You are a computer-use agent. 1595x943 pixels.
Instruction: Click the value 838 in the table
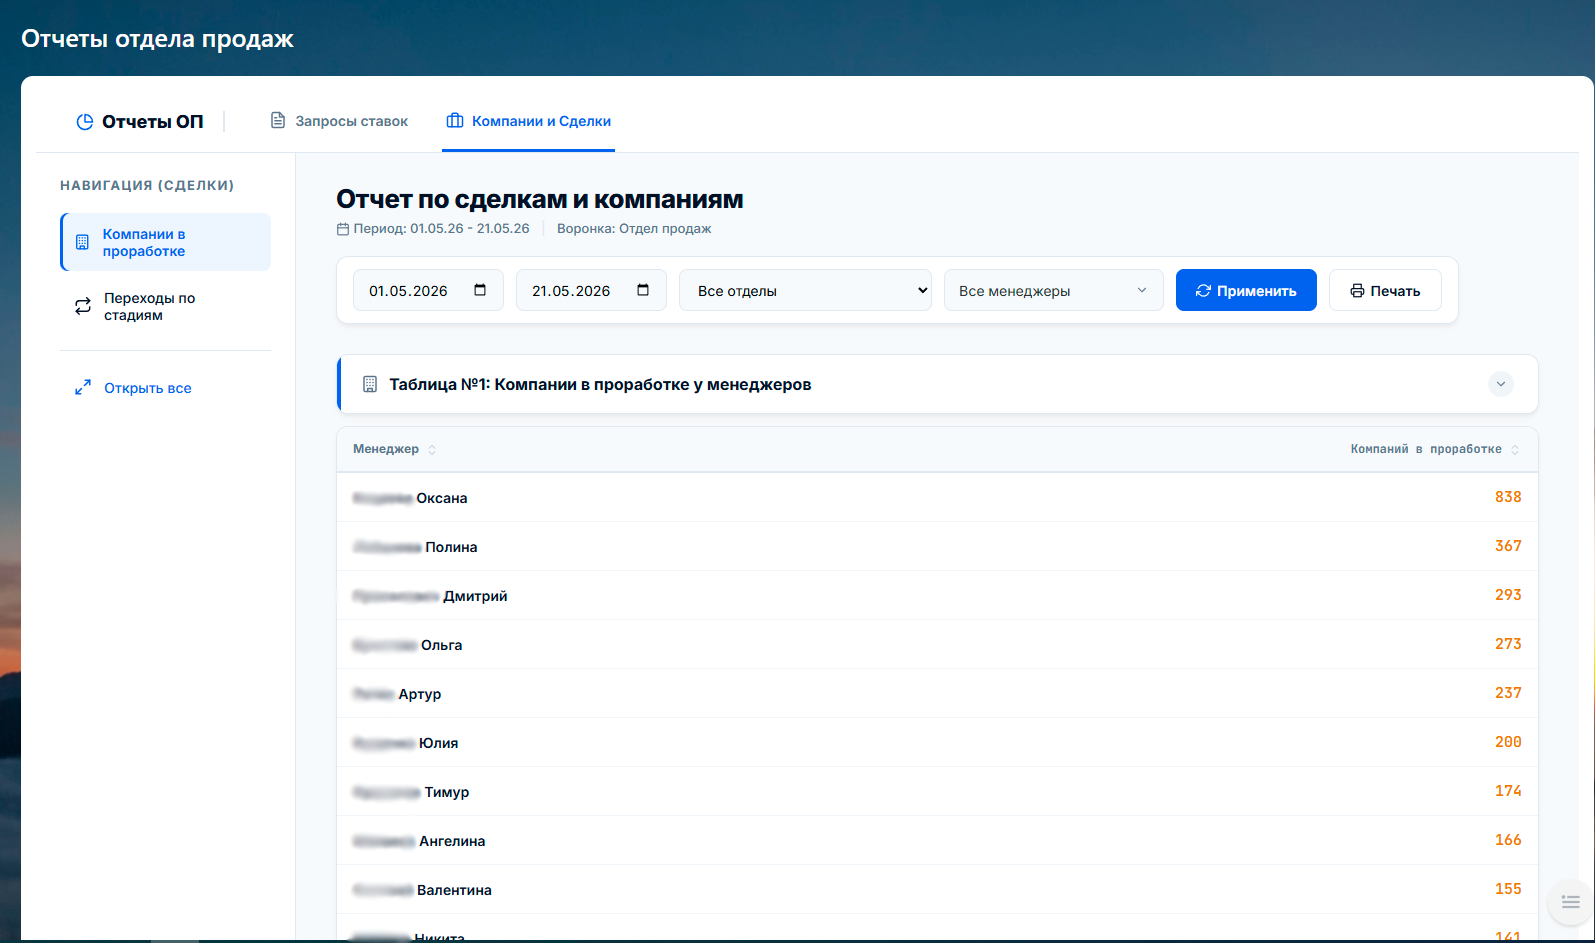(1508, 497)
